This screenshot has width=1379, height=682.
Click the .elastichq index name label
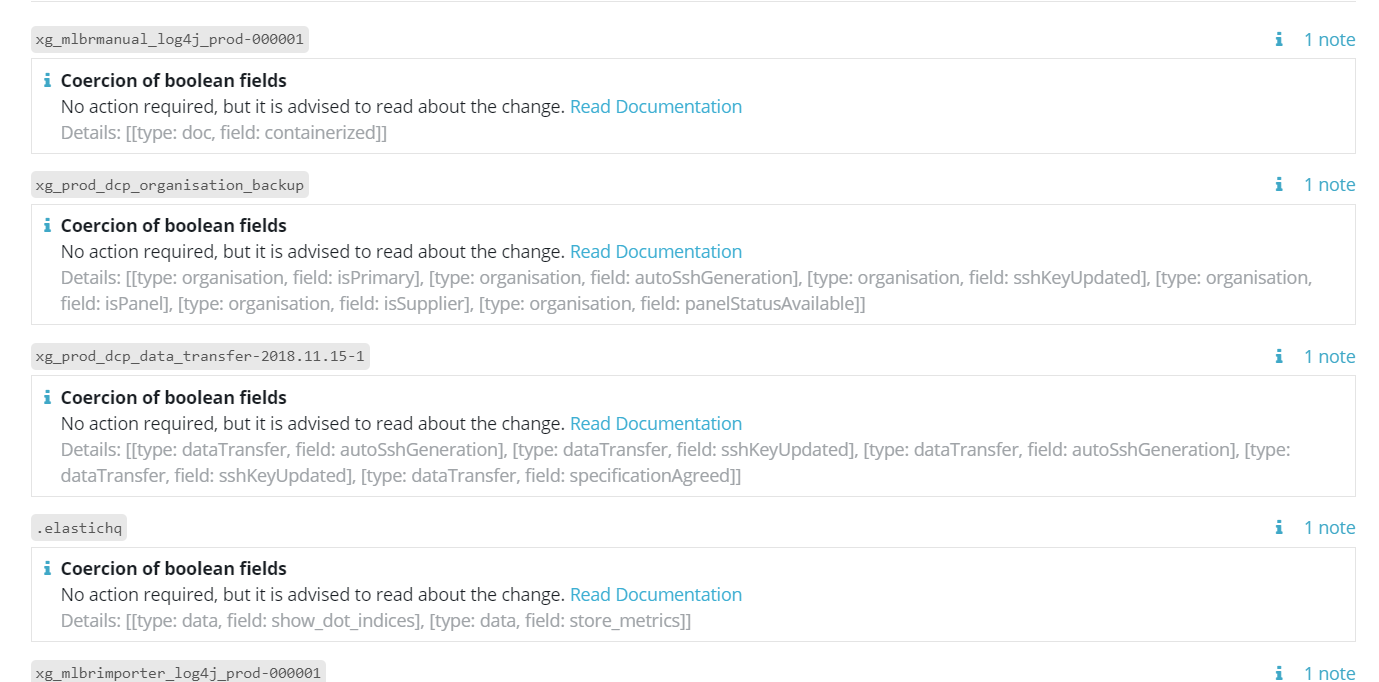[x=79, y=528]
